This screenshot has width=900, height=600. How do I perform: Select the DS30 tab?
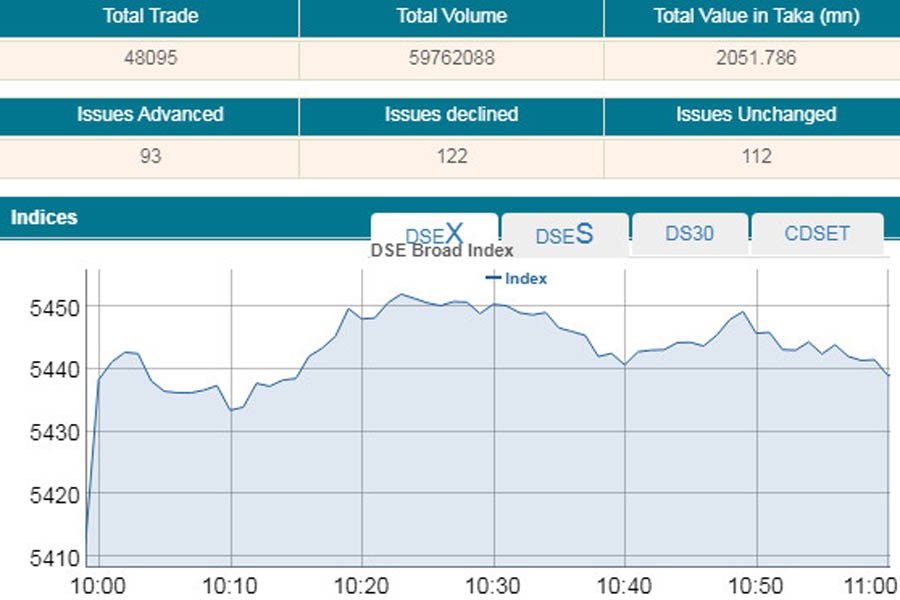click(x=689, y=233)
